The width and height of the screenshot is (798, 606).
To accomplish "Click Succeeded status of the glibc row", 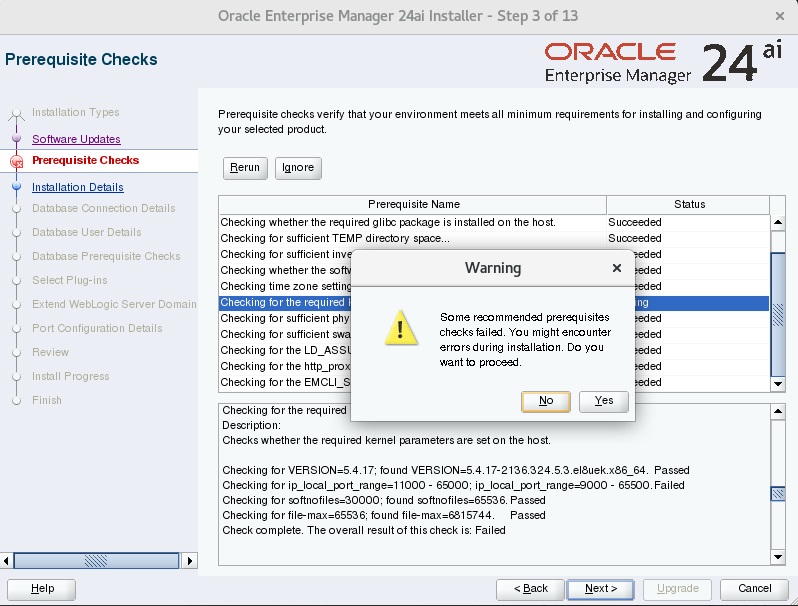I will coord(635,222).
